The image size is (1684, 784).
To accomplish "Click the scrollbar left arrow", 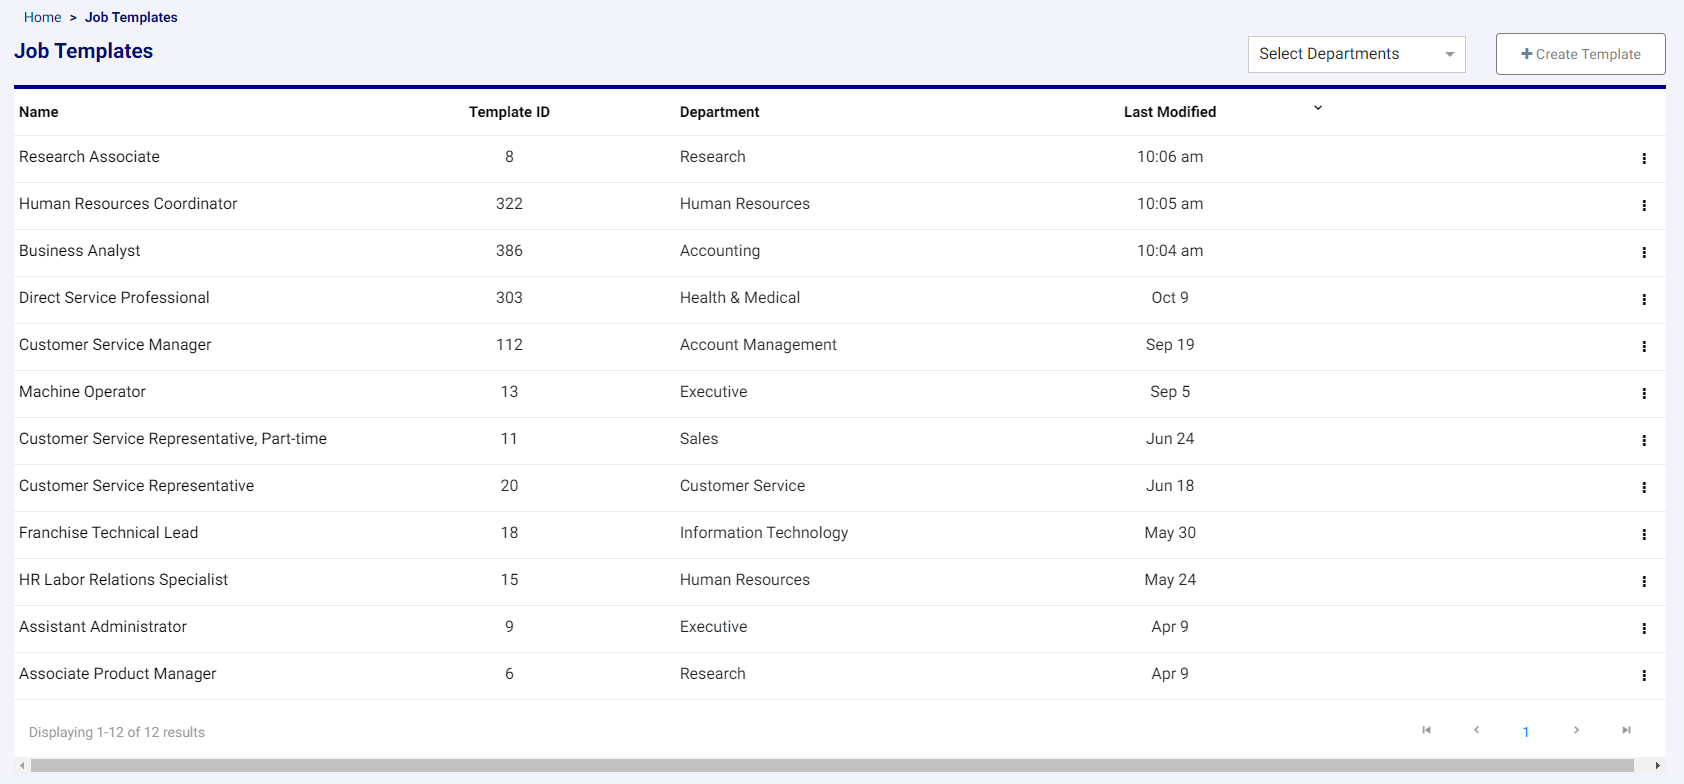I will coord(22,765).
